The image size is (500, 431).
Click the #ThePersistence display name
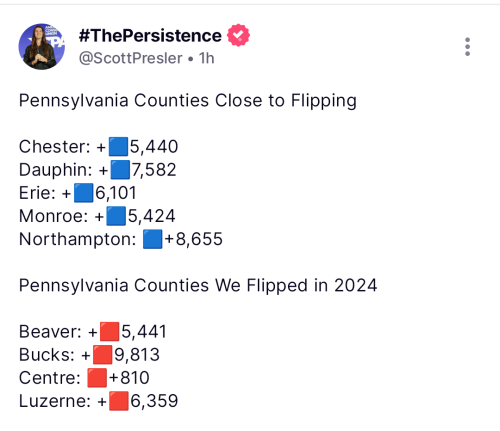click(150, 35)
